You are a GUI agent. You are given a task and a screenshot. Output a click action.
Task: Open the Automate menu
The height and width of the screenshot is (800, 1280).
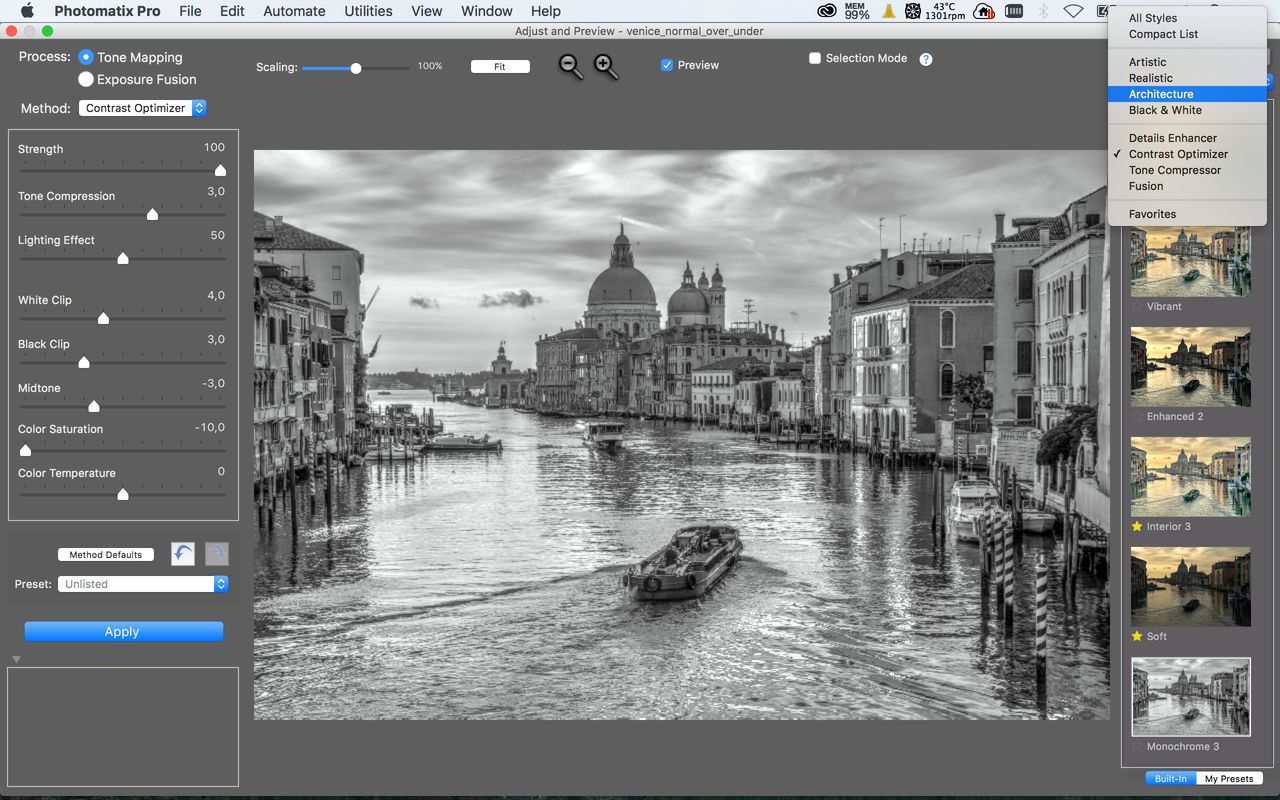(294, 11)
